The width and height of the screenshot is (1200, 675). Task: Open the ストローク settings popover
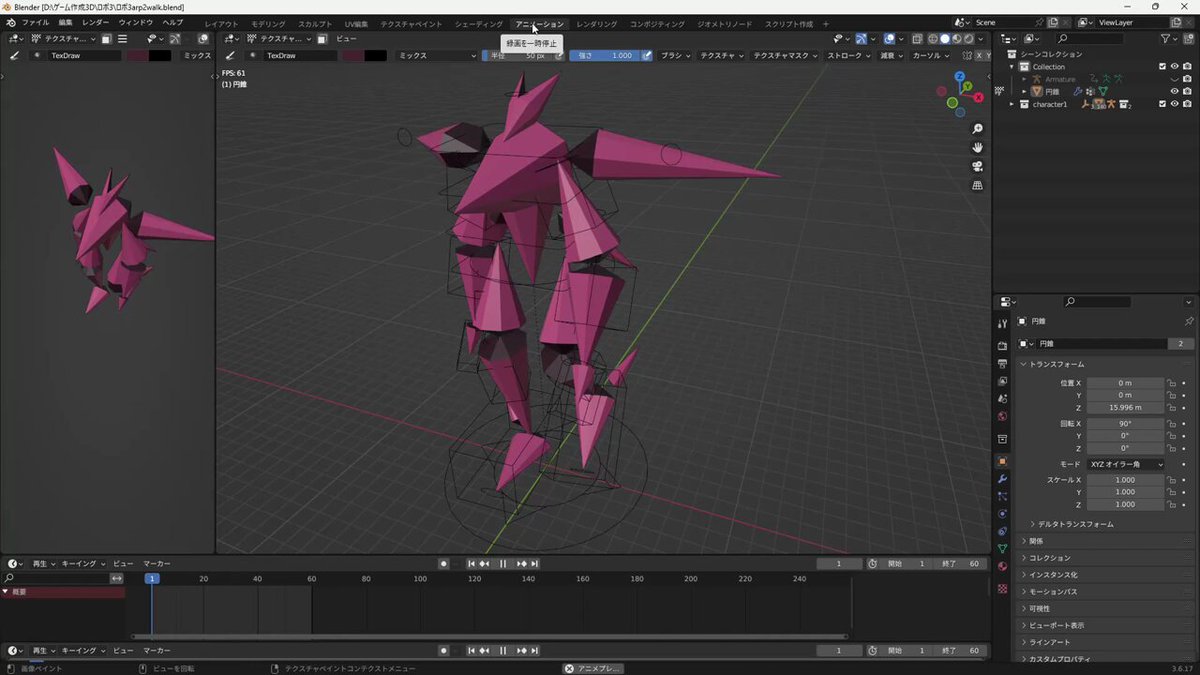pos(848,56)
